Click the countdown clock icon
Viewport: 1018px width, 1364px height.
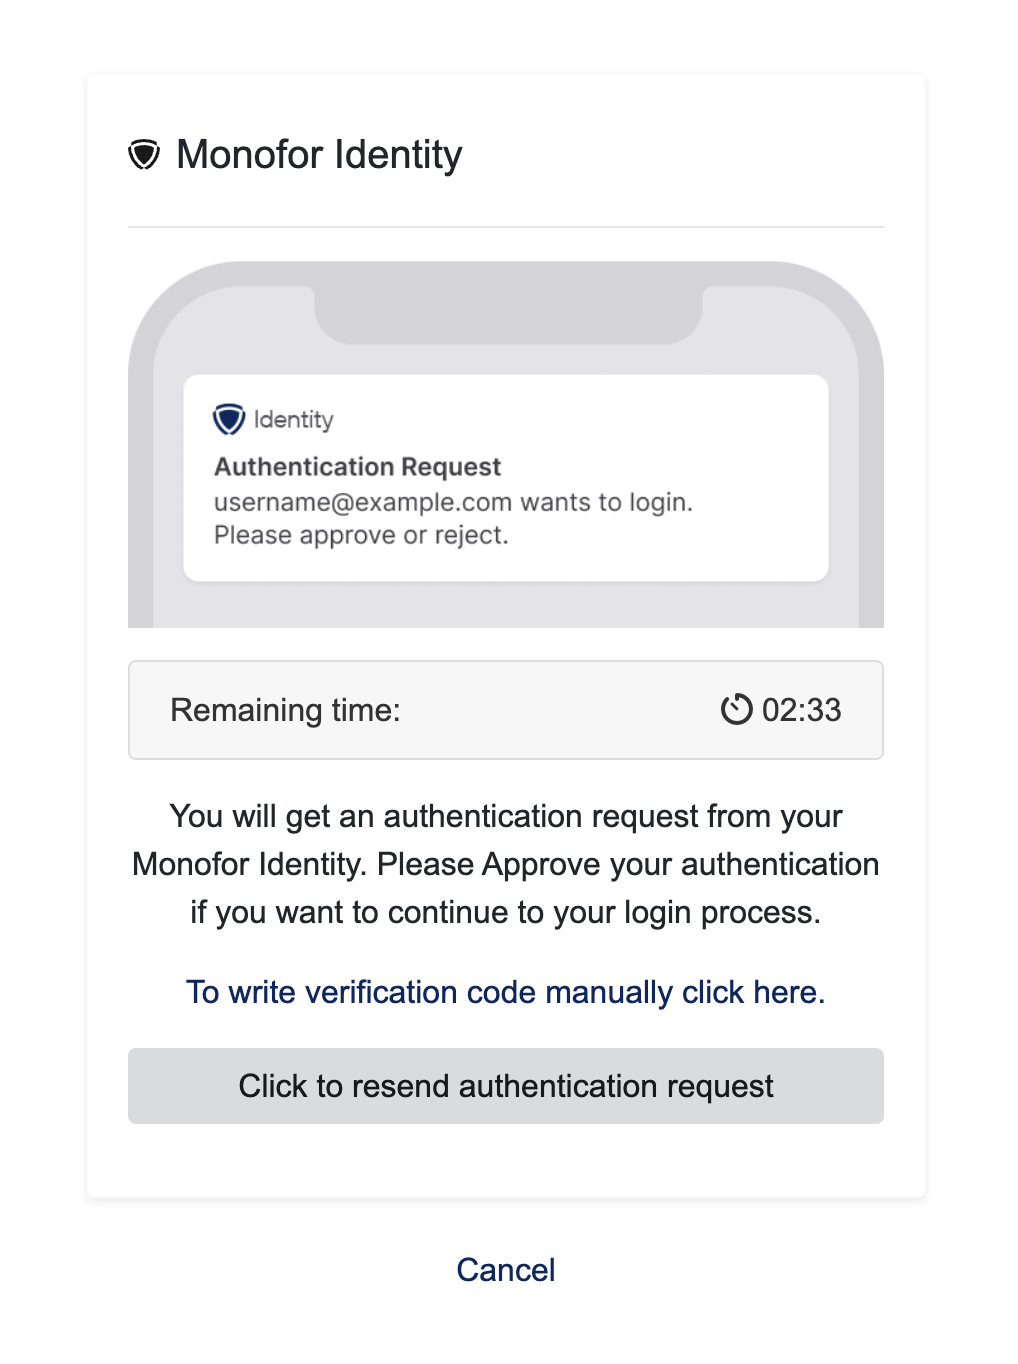pyautogui.click(x=737, y=710)
